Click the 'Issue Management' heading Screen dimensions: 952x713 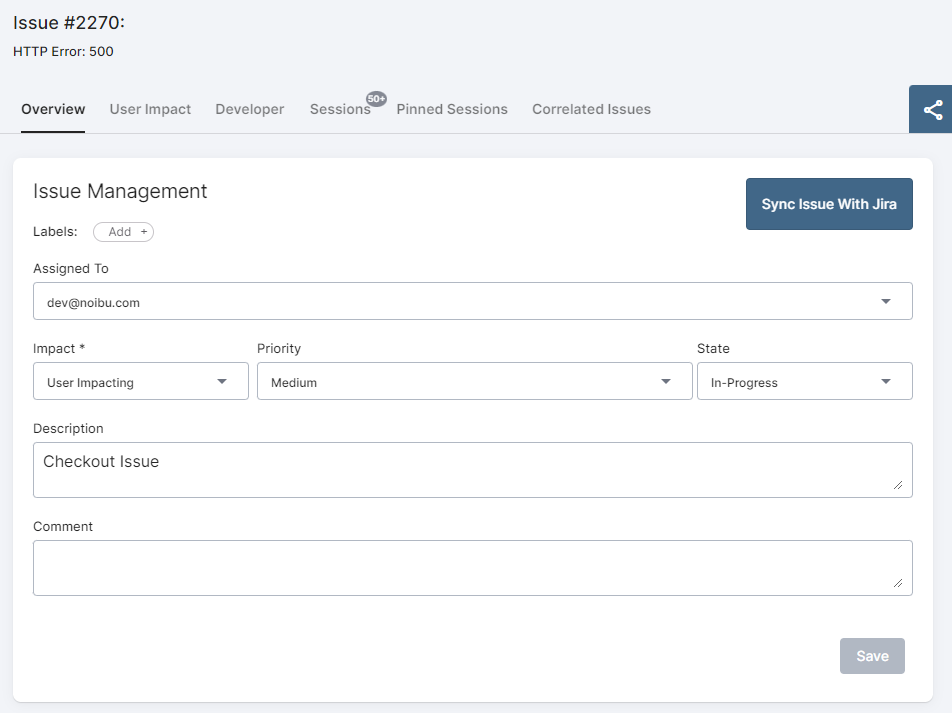[120, 191]
